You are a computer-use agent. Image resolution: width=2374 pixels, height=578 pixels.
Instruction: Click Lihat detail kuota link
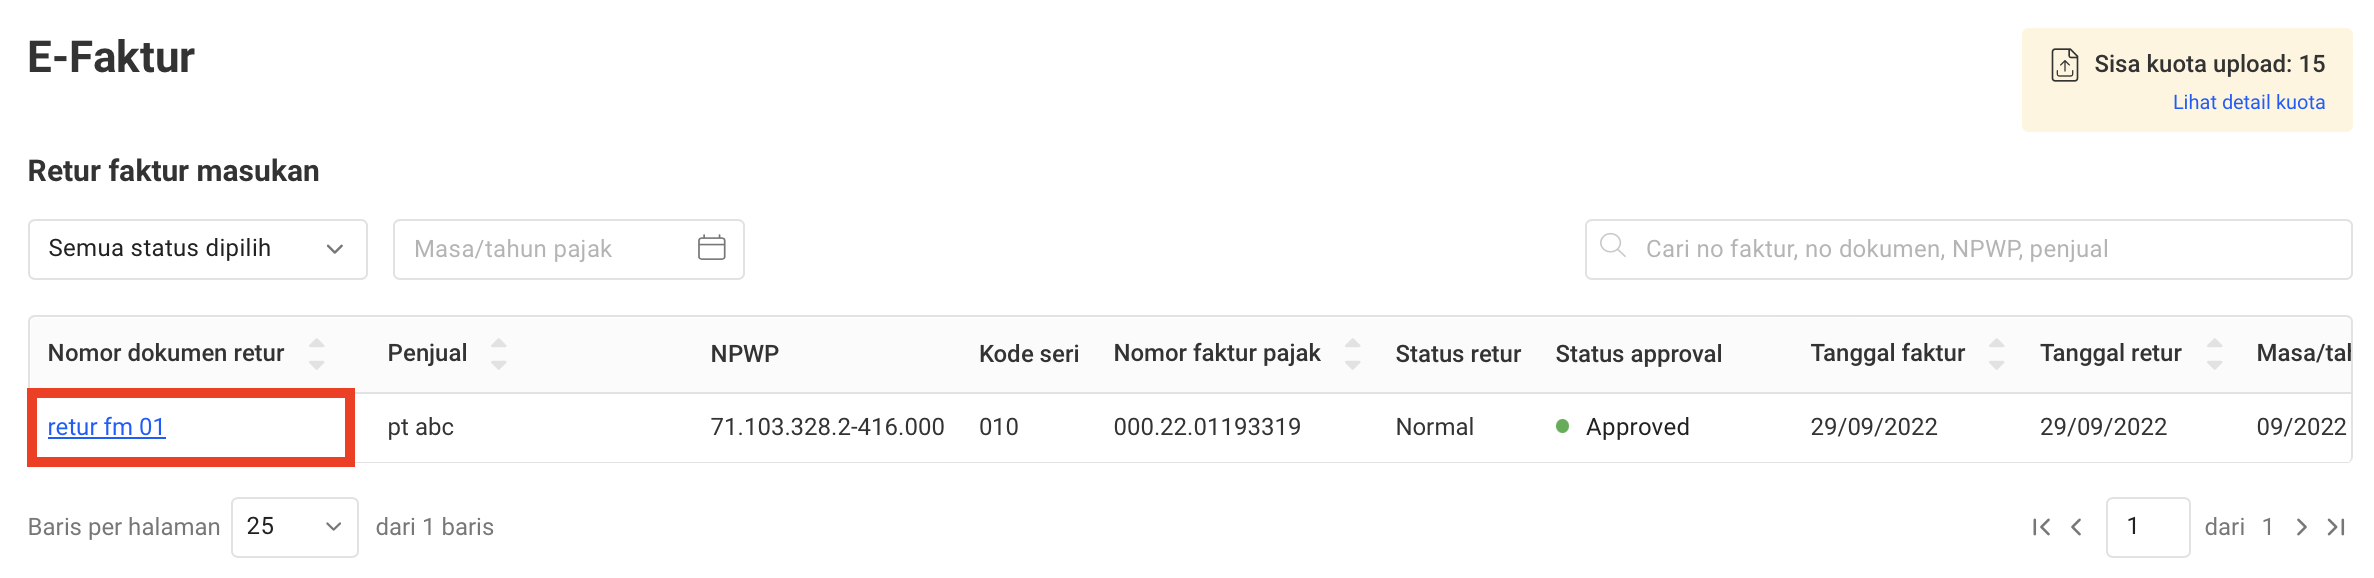2249,101
